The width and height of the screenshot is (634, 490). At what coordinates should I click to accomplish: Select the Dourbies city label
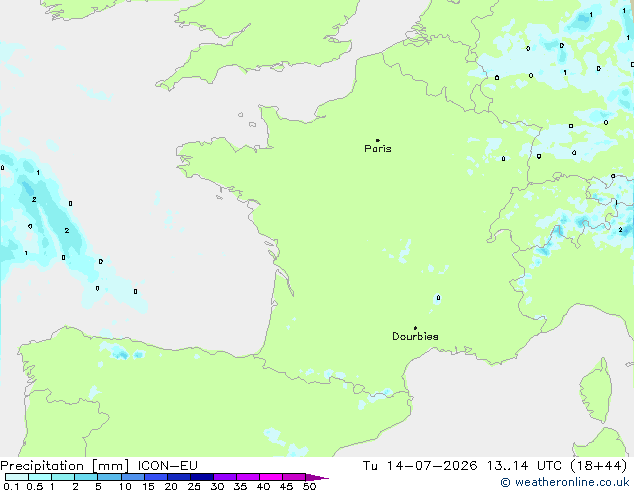click(415, 336)
